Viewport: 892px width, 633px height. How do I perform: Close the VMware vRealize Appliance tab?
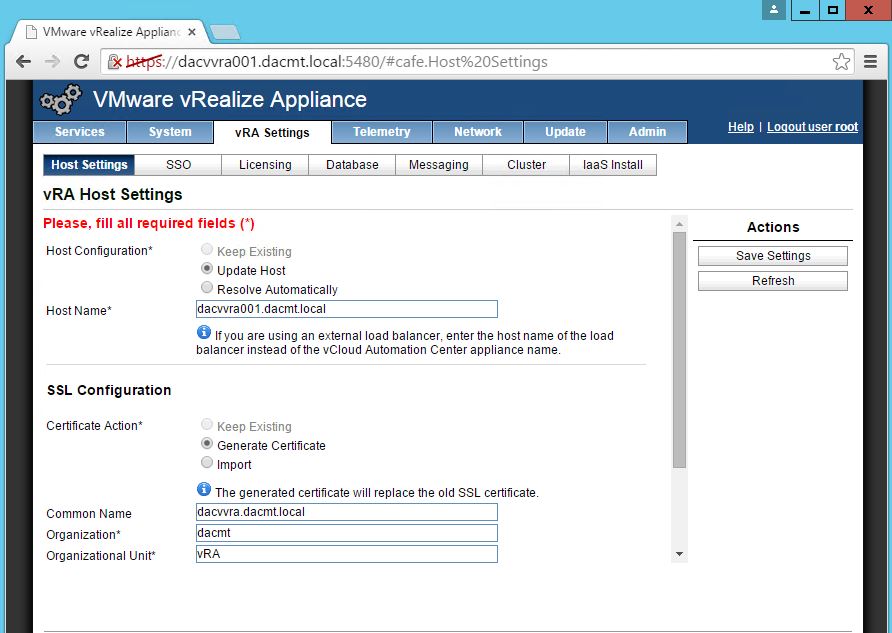tap(192, 32)
